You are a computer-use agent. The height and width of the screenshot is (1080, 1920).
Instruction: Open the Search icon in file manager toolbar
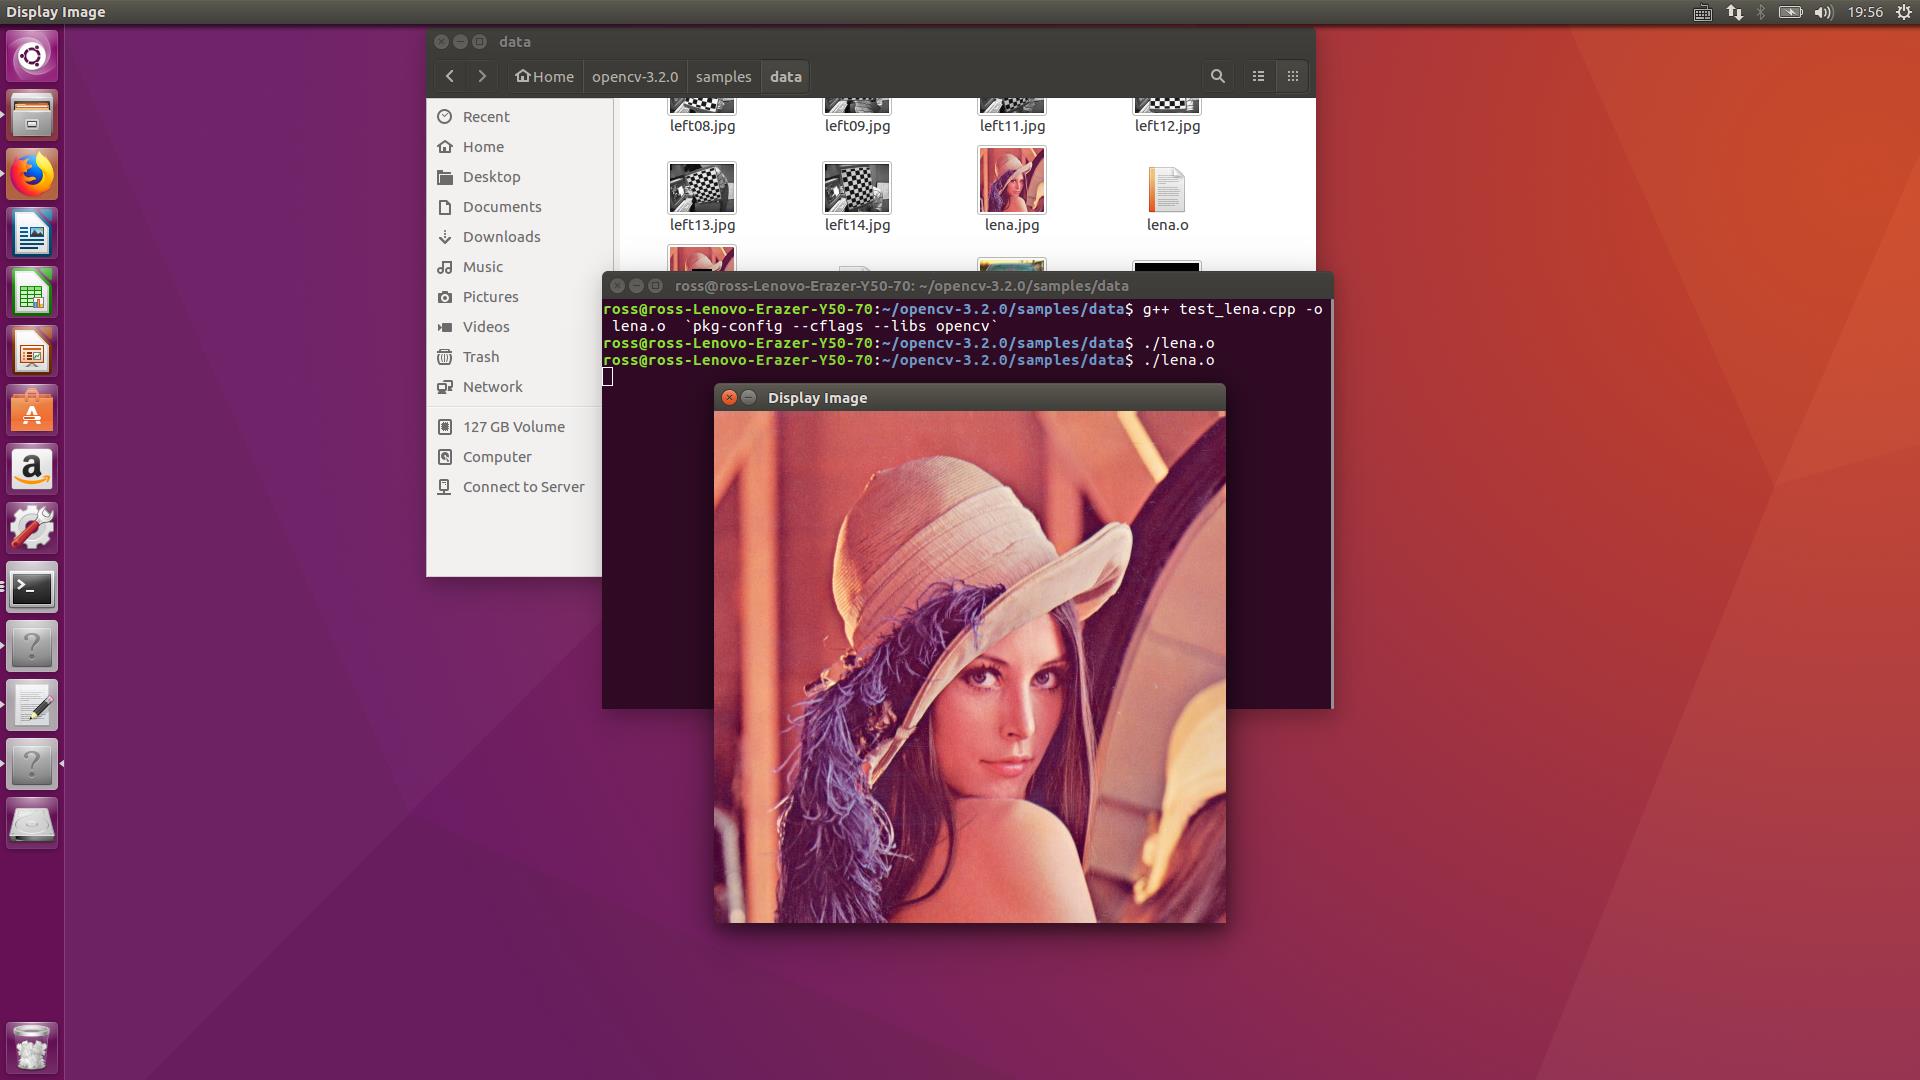coord(1216,75)
